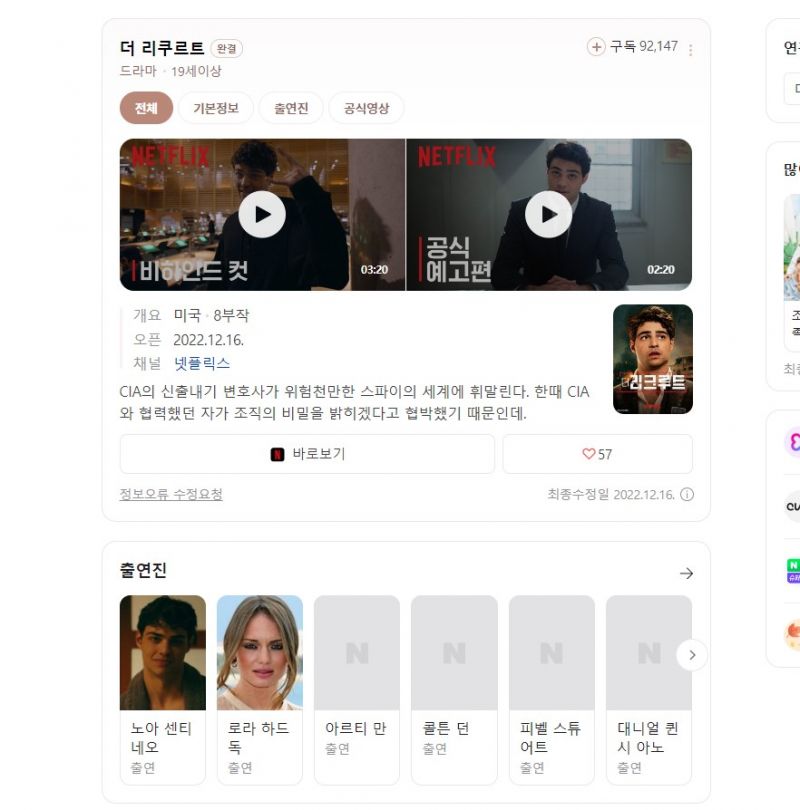Open the 넷플릭스 channel link
Image resolution: width=800 pixels, height=810 pixels.
[201, 363]
